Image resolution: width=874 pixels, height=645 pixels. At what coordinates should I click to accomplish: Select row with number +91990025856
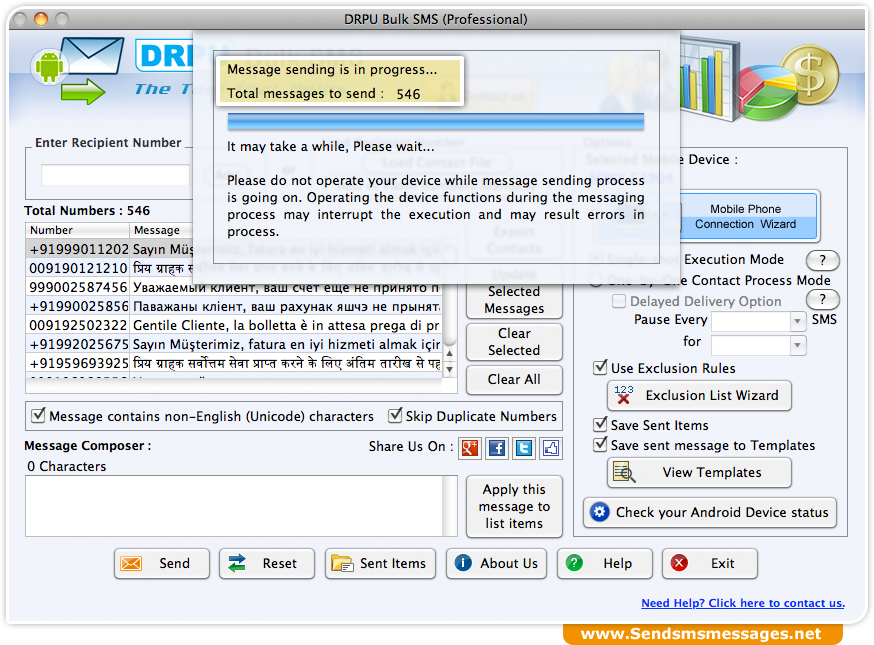(x=234, y=306)
